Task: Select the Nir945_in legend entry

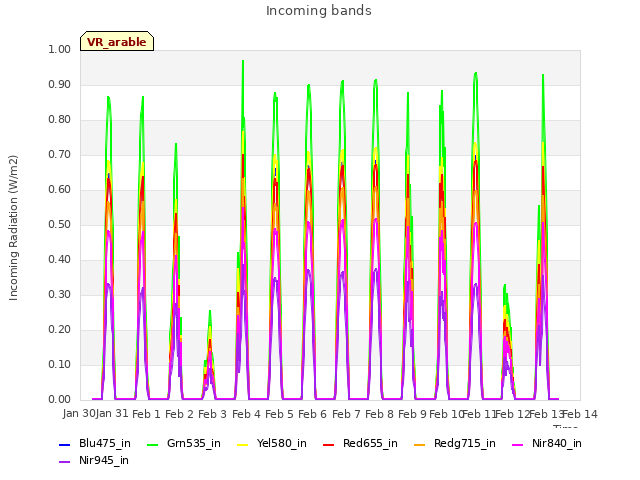Action: [94, 460]
